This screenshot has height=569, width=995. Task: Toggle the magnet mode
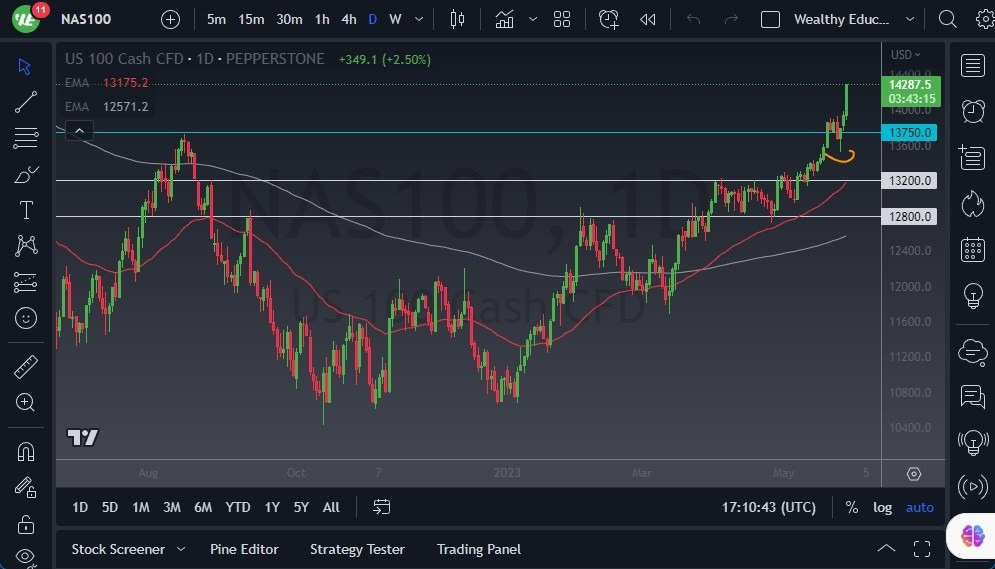click(x=26, y=452)
